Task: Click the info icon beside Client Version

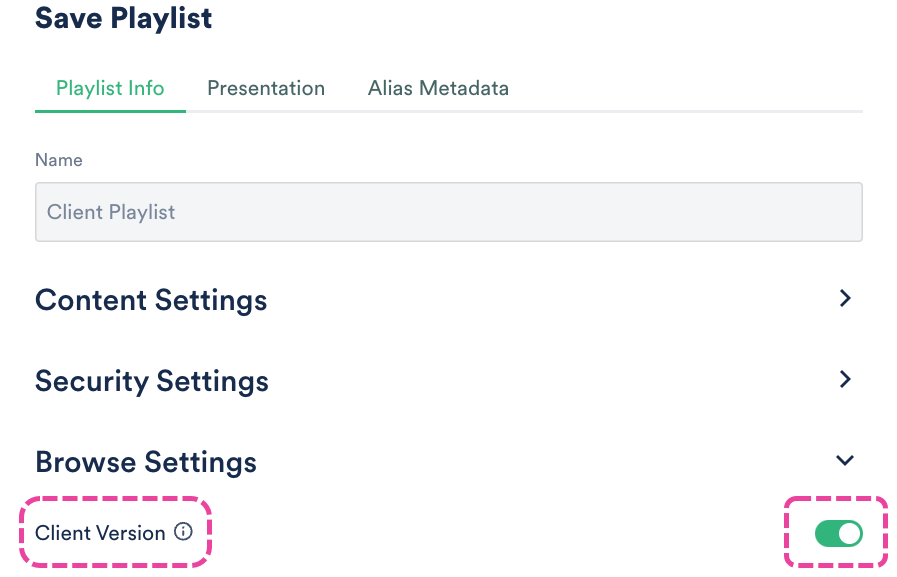Action: [183, 533]
